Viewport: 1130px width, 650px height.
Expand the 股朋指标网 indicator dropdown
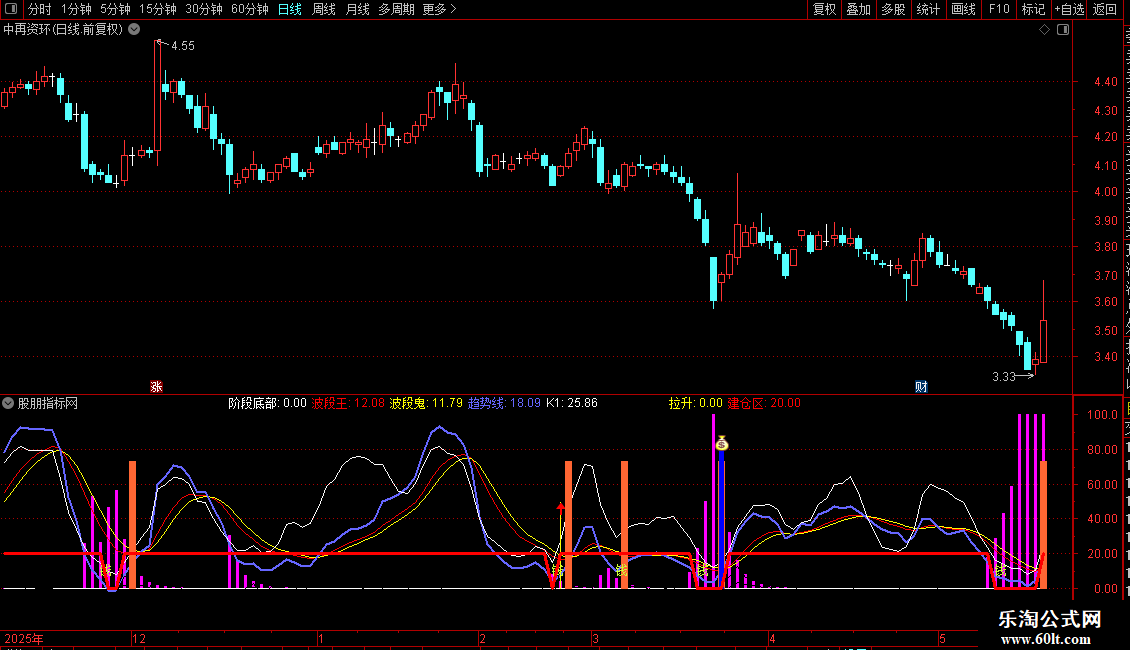point(8,404)
